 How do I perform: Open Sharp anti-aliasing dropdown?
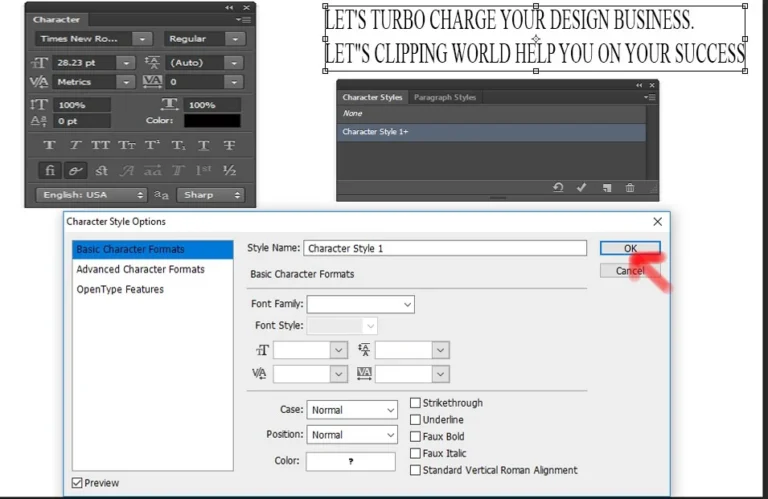coord(210,195)
